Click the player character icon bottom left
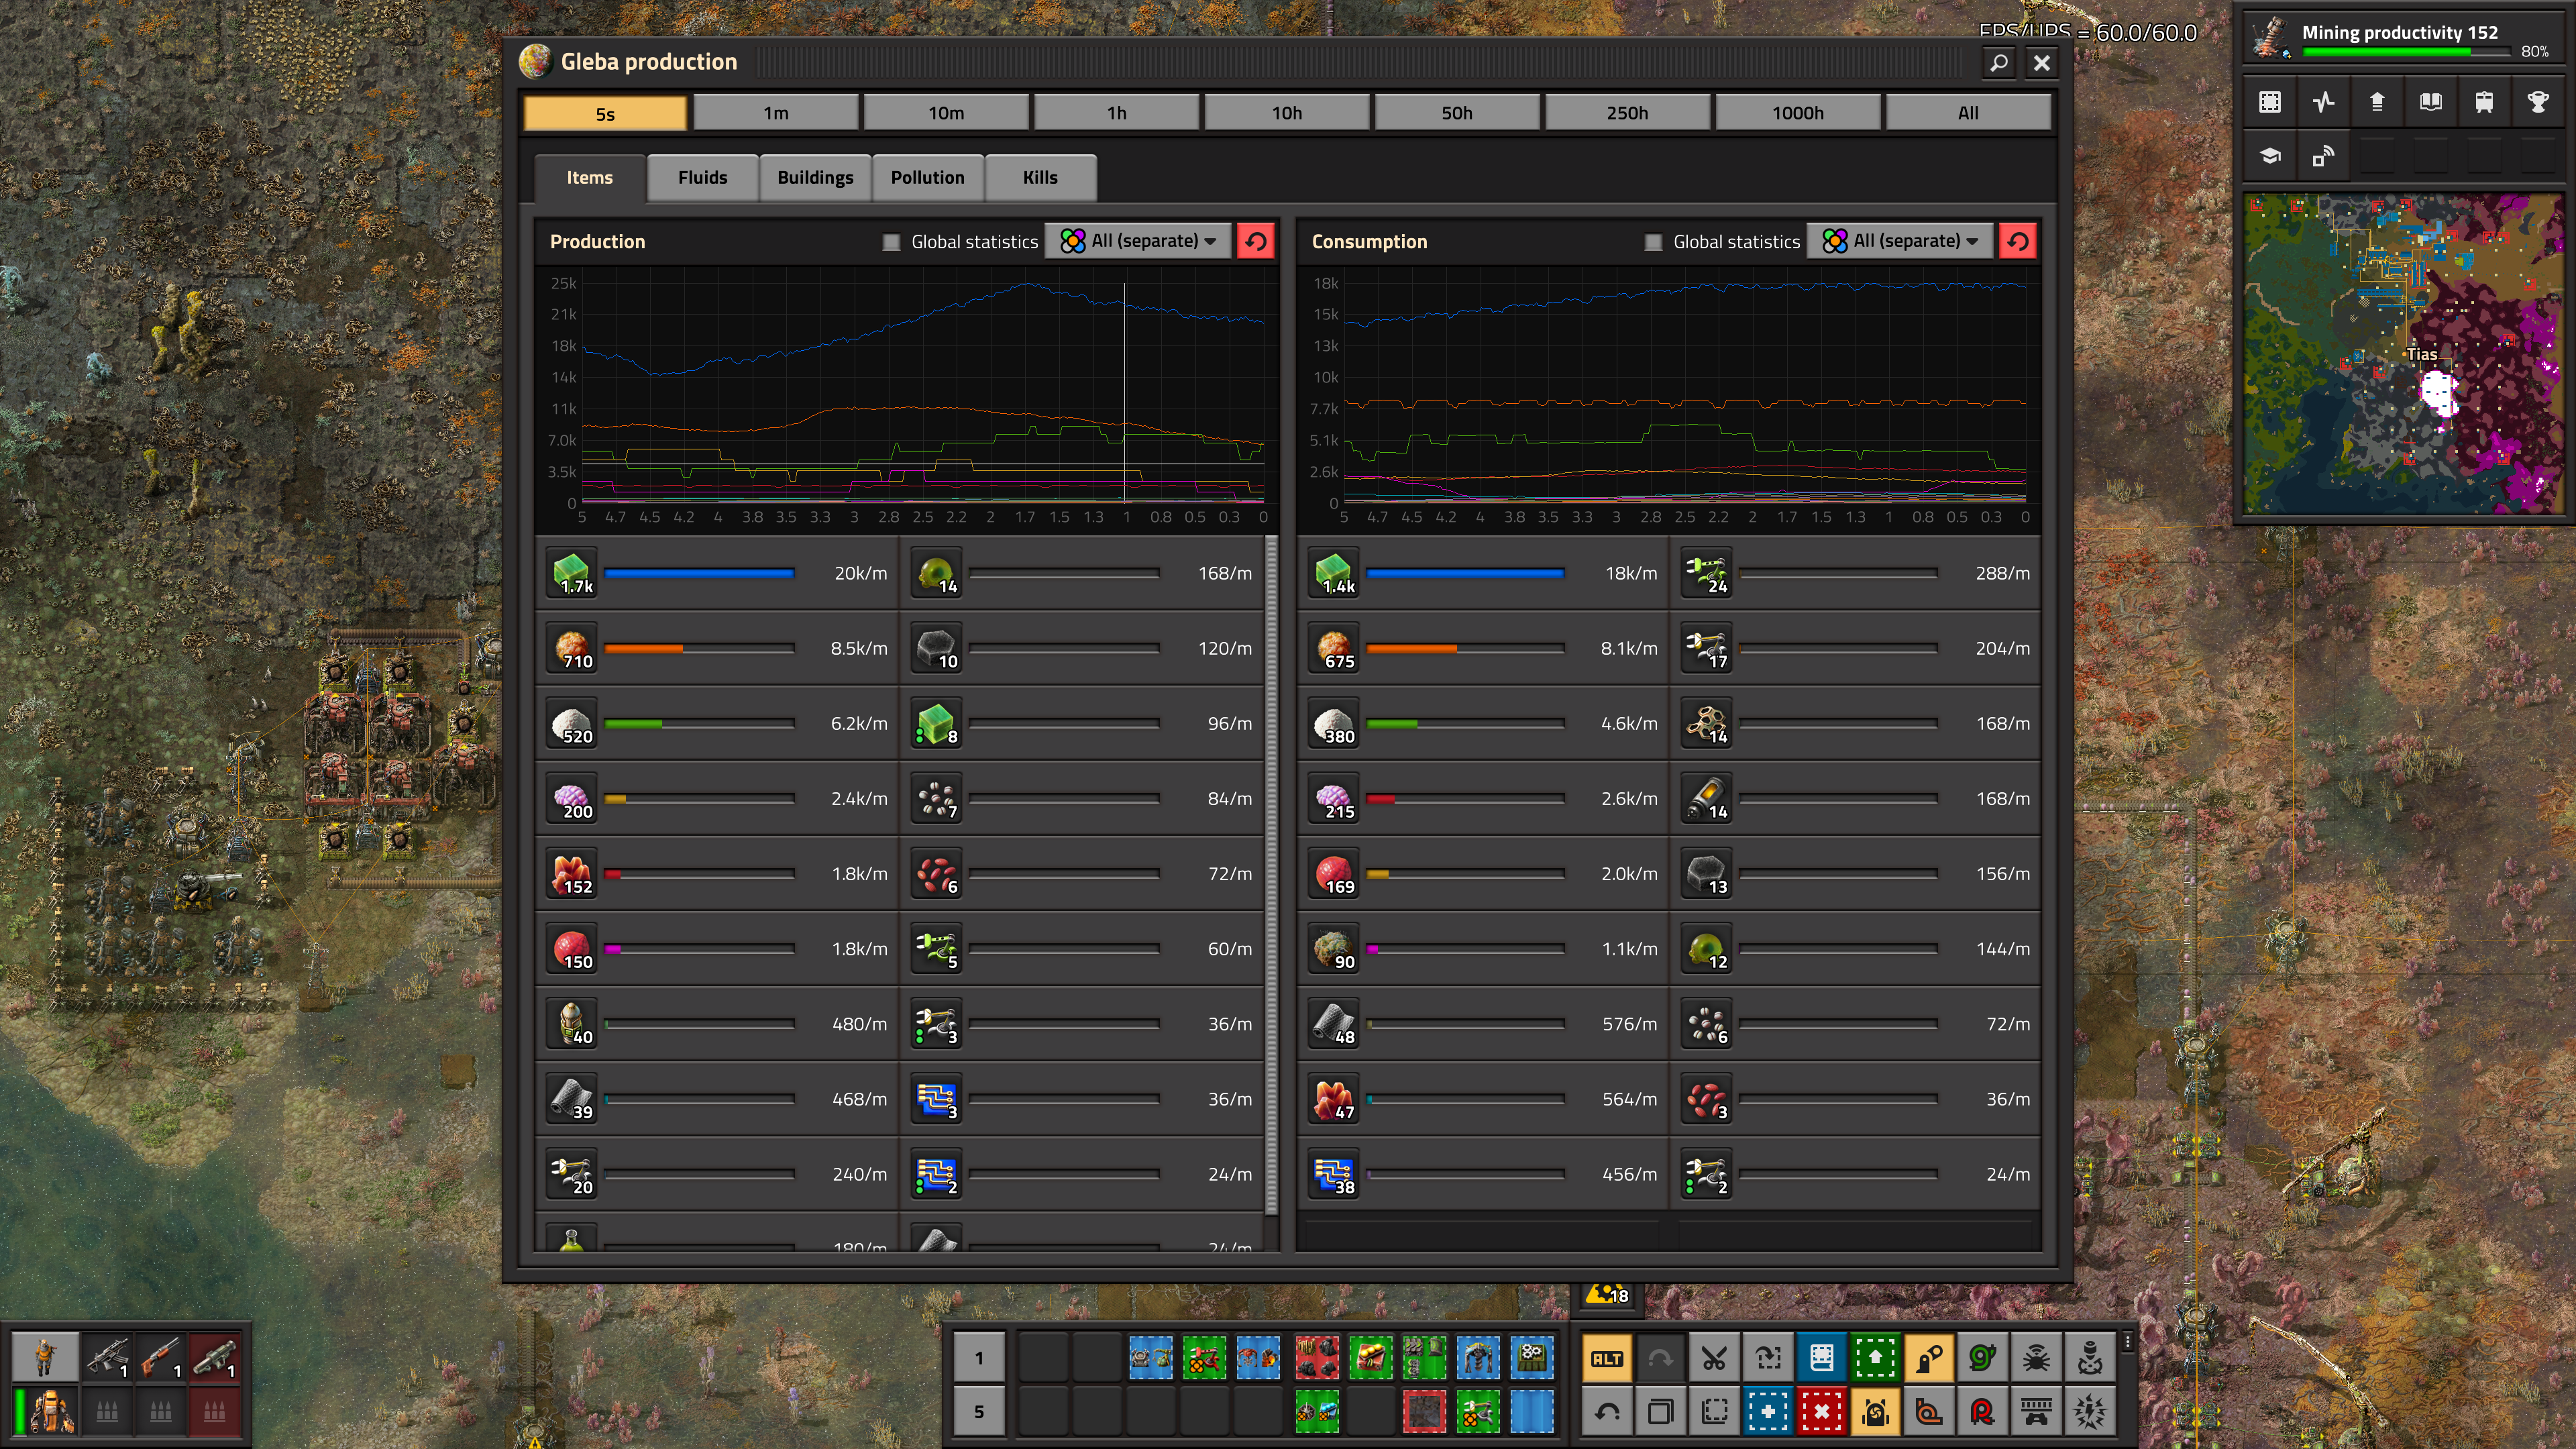 point(45,1357)
